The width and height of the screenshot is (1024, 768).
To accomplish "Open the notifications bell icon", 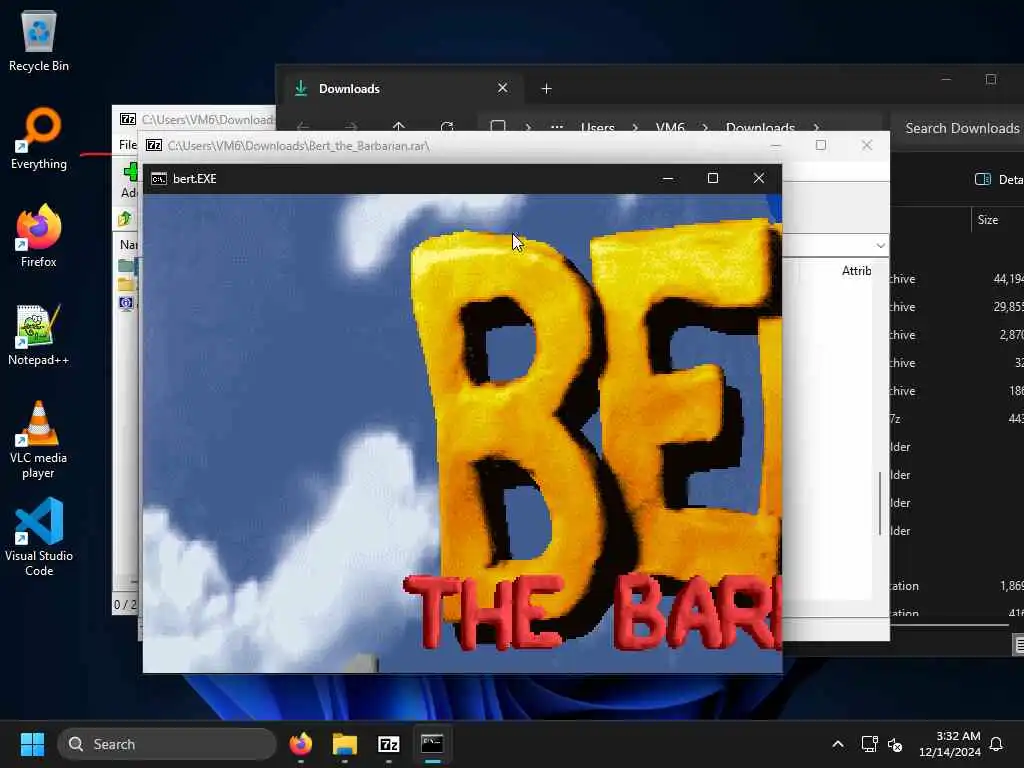I will pyautogui.click(x=997, y=744).
